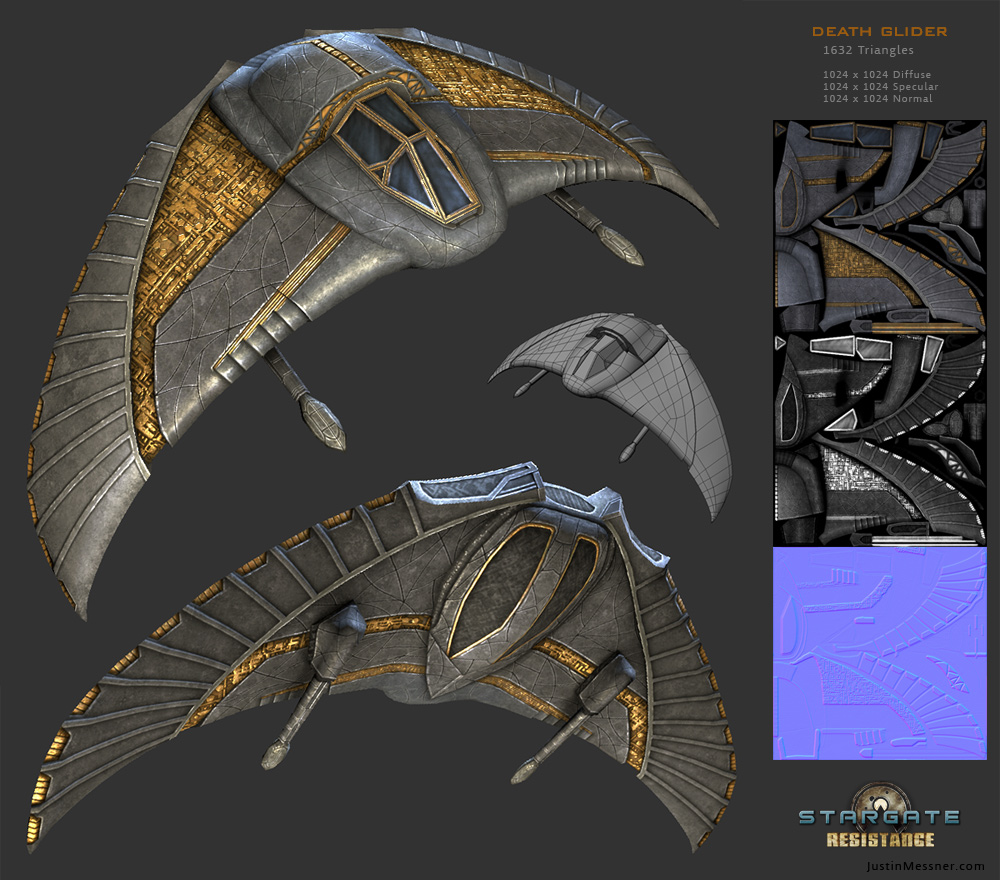Select the diffuse texture map thumbnail
Image resolution: width=1000 pixels, height=880 pixels.
(x=879, y=226)
